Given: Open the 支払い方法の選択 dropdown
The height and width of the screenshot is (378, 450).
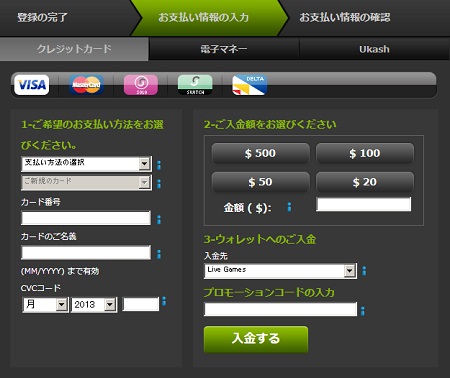Looking at the screenshot, I should [x=87, y=164].
